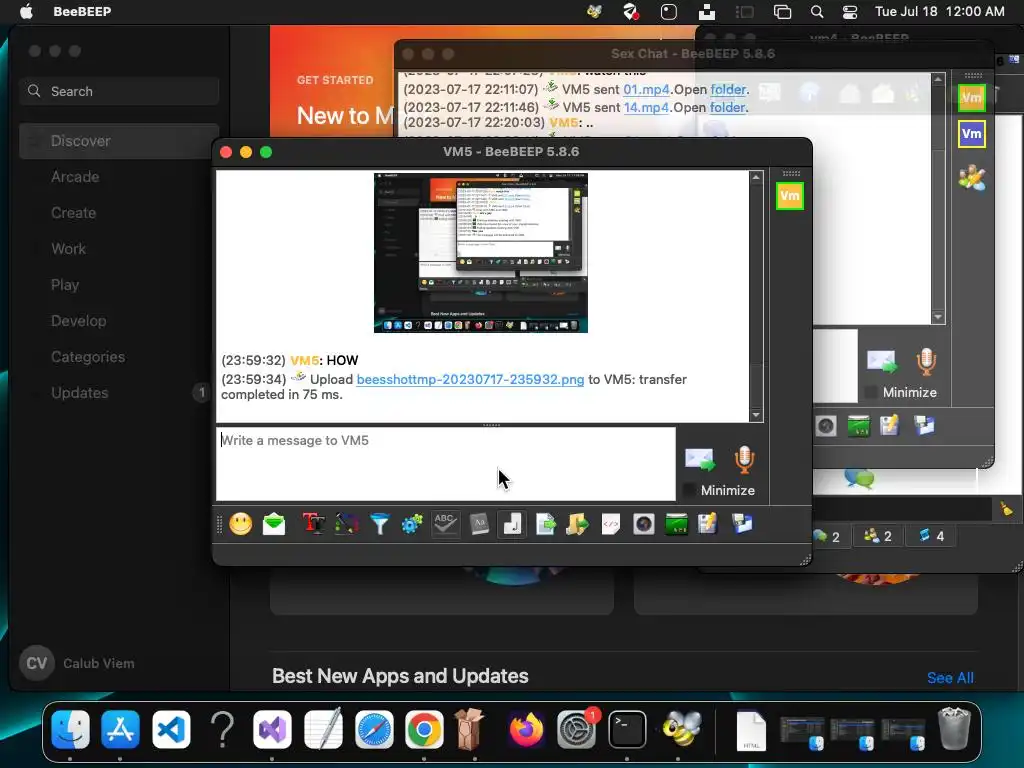
Task: Click the code snippet icon
Action: click(x=611, y=524)
